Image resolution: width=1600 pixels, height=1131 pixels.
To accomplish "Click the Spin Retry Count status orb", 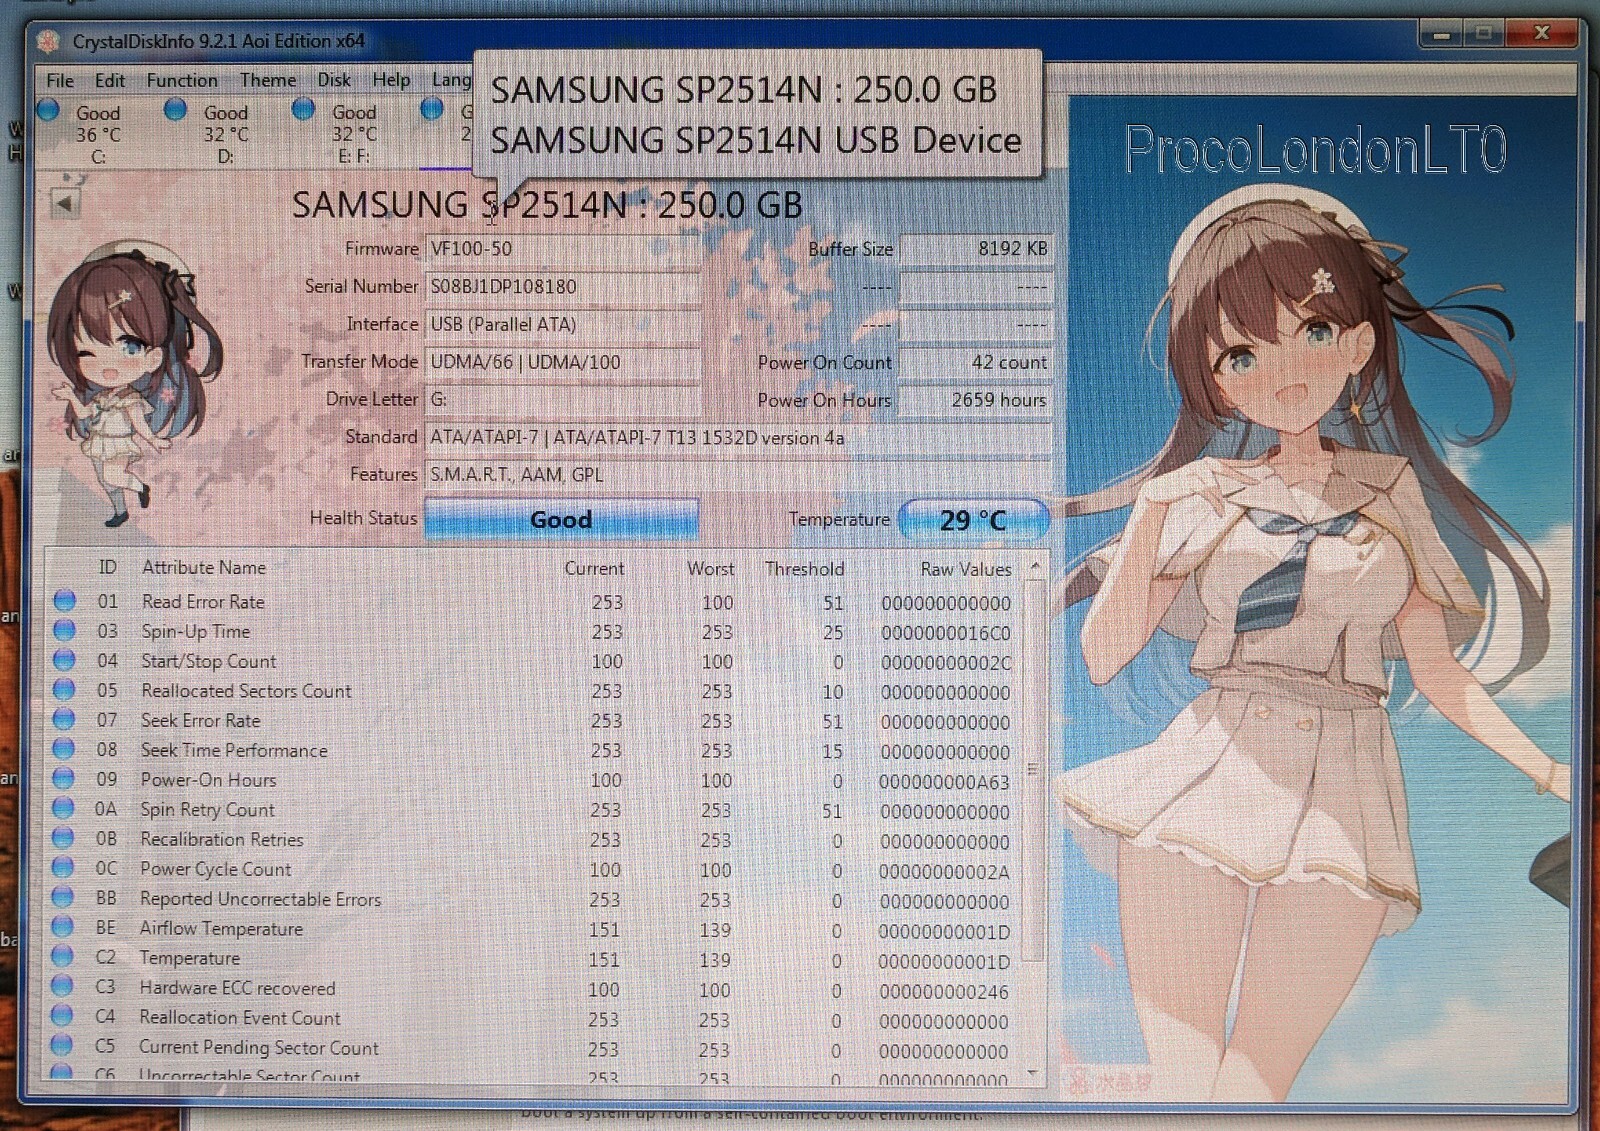I will (63, 808).
